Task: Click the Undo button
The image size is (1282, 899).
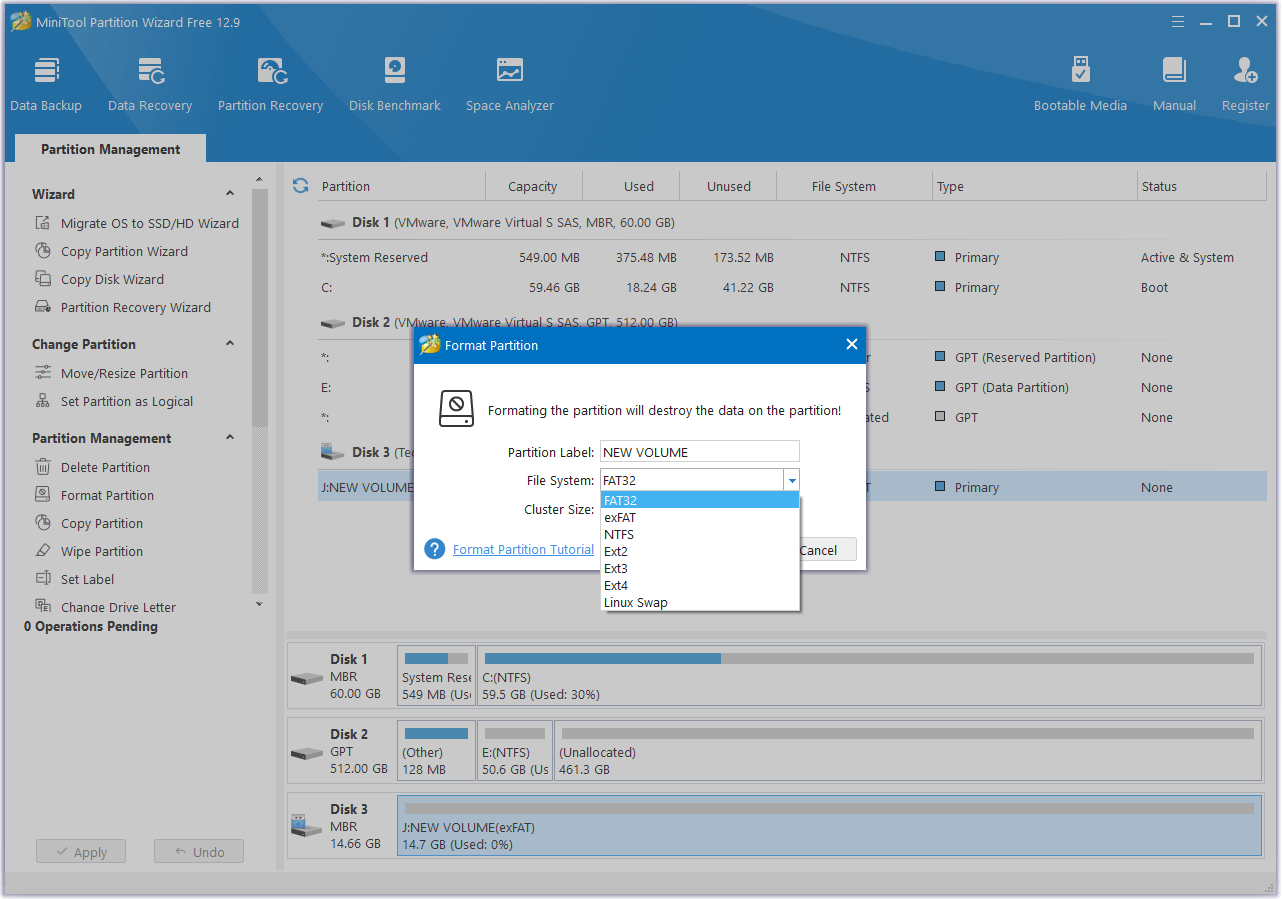Action: click(x=199, y=852)
